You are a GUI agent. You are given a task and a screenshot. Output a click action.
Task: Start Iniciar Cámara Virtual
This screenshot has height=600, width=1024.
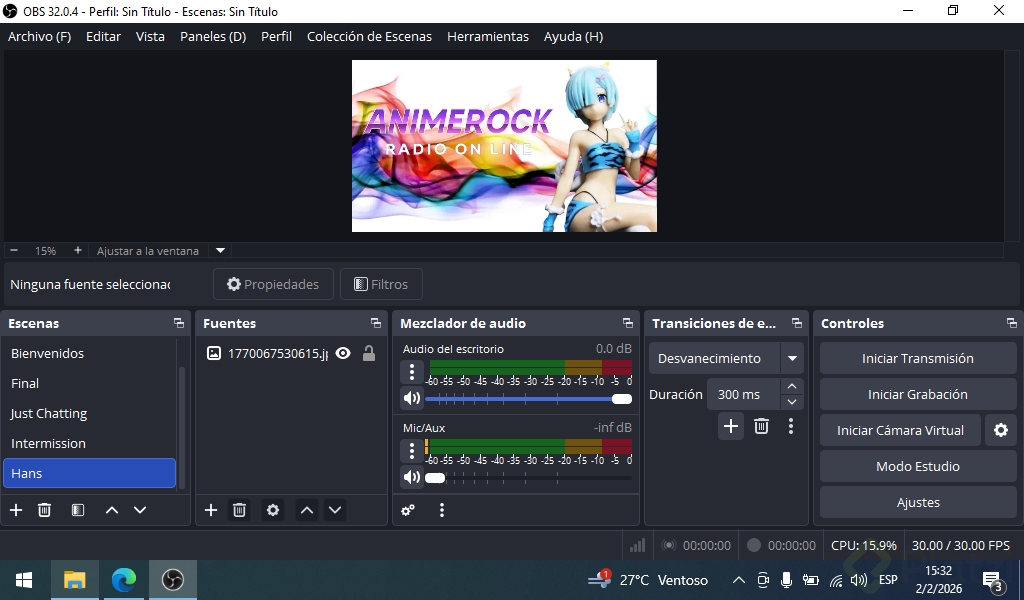click(x=900, y=430)
